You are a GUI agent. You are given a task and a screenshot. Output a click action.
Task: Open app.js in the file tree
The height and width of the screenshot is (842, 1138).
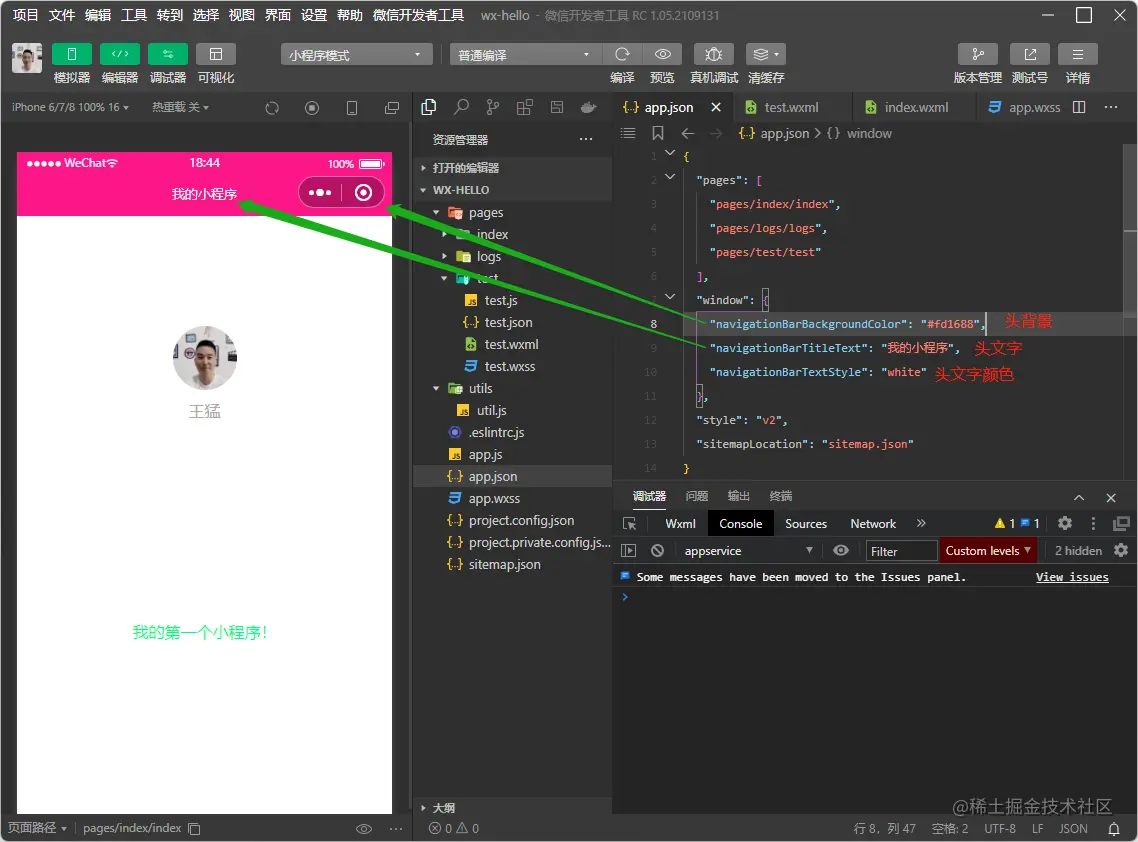512,454
